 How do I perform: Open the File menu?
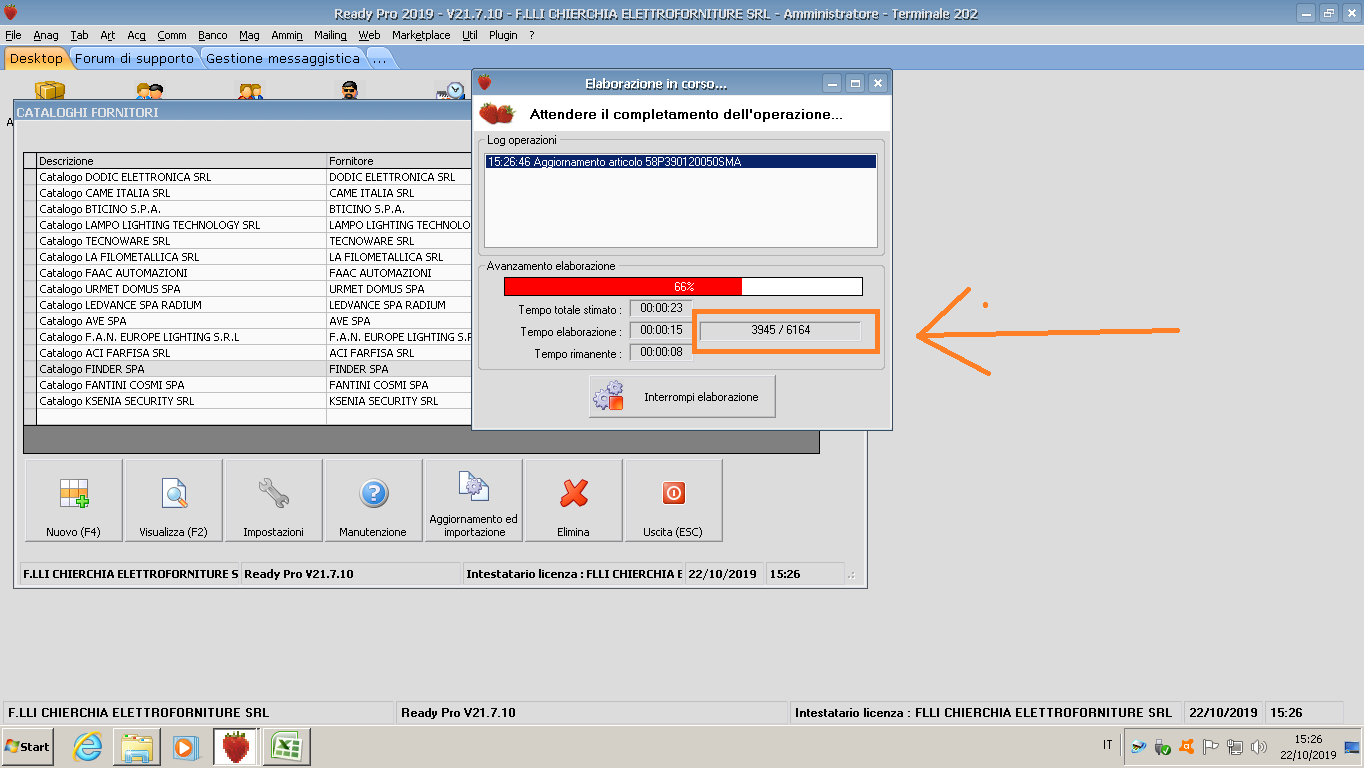13,35
